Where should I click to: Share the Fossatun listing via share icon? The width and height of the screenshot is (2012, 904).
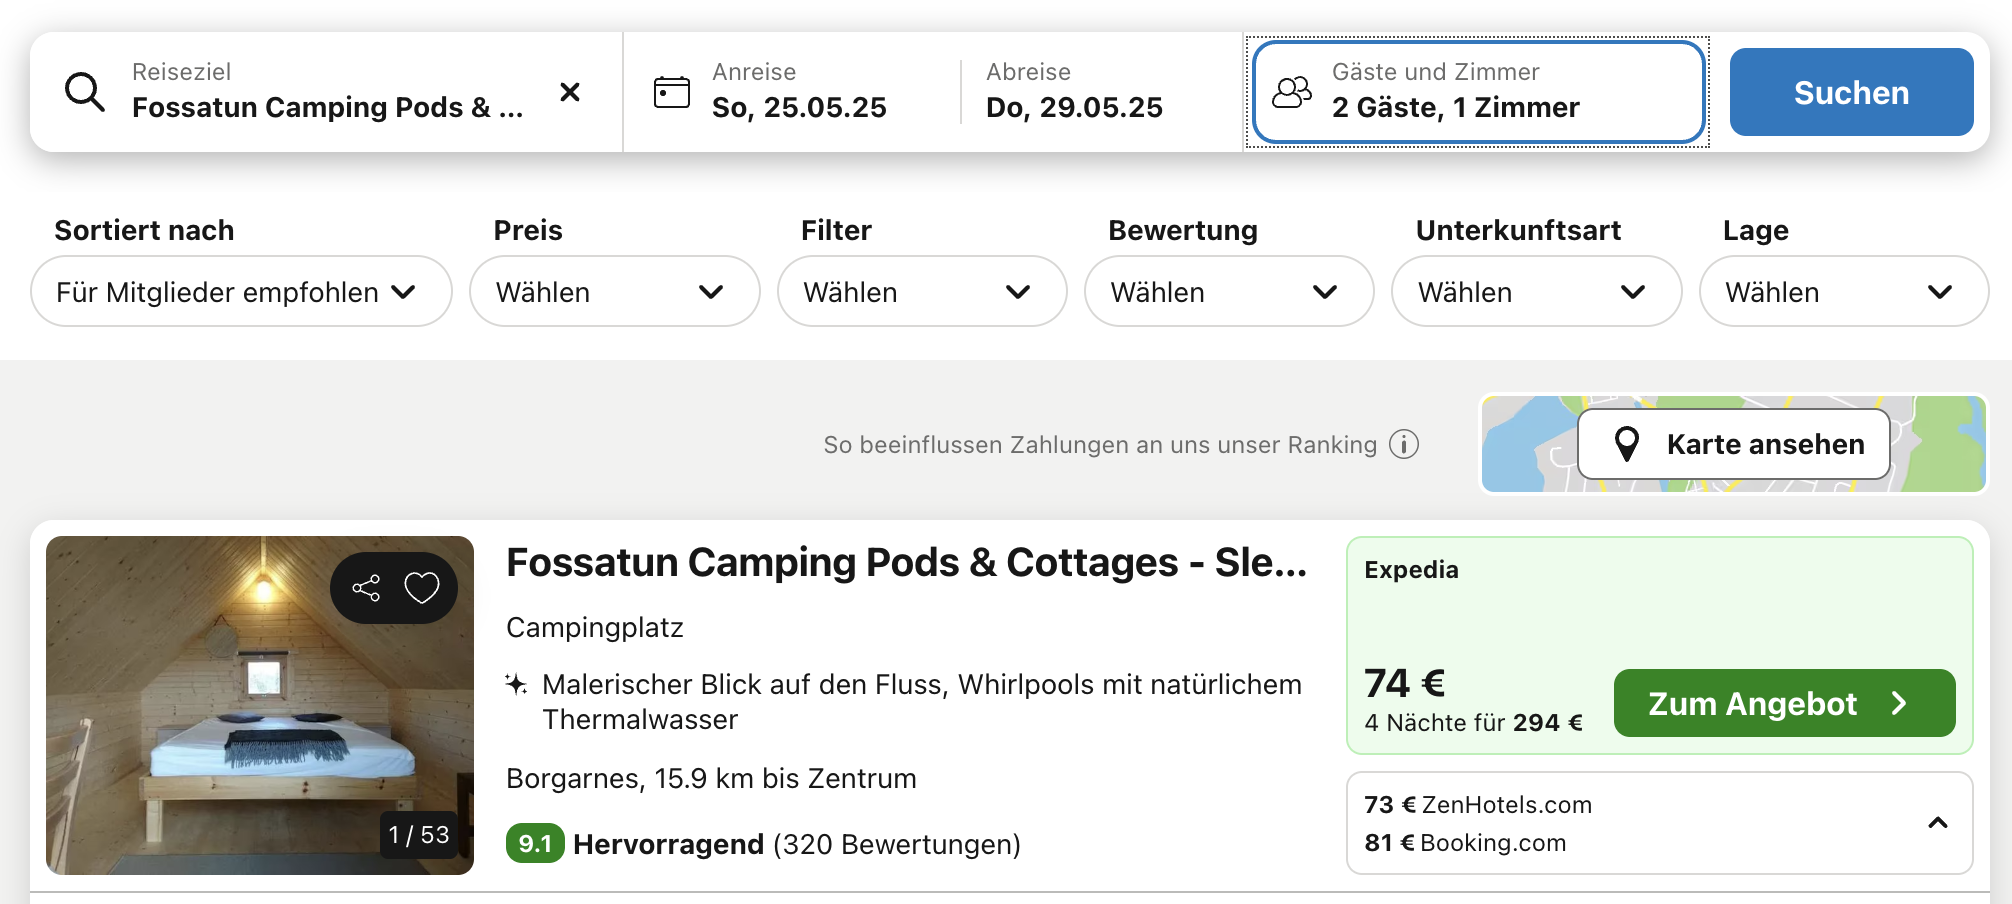point(366,588)
